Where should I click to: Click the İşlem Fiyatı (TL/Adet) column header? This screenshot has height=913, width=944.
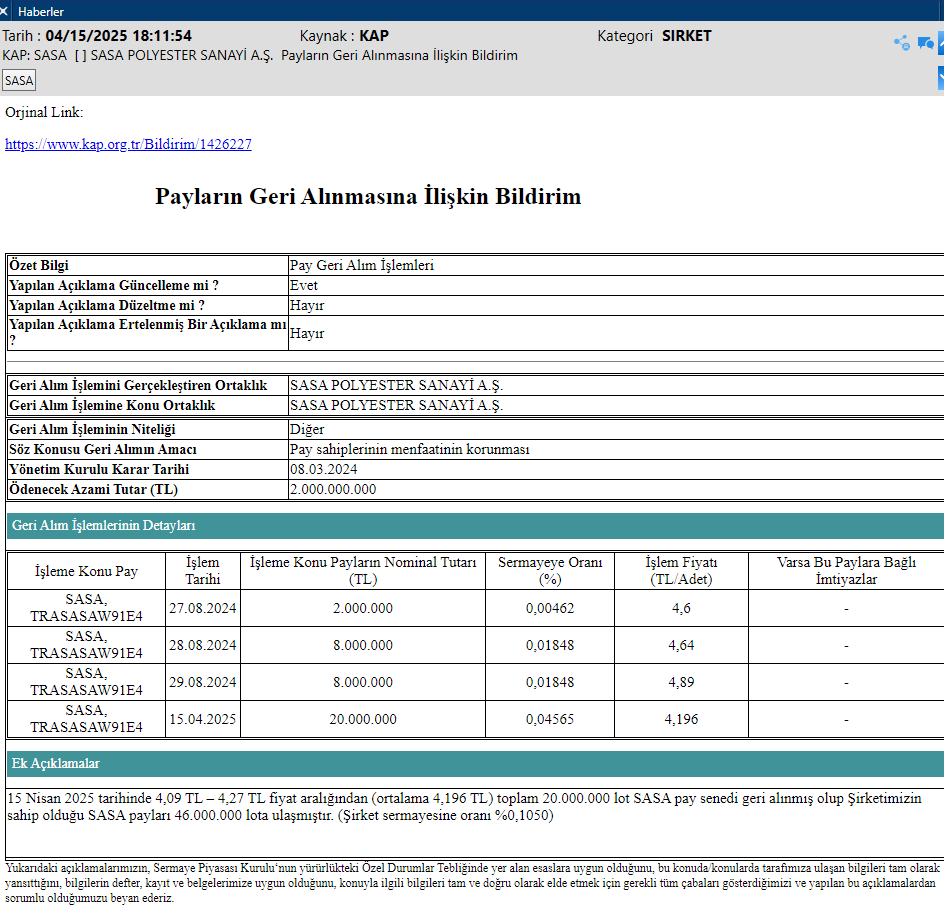pos(681,571)
